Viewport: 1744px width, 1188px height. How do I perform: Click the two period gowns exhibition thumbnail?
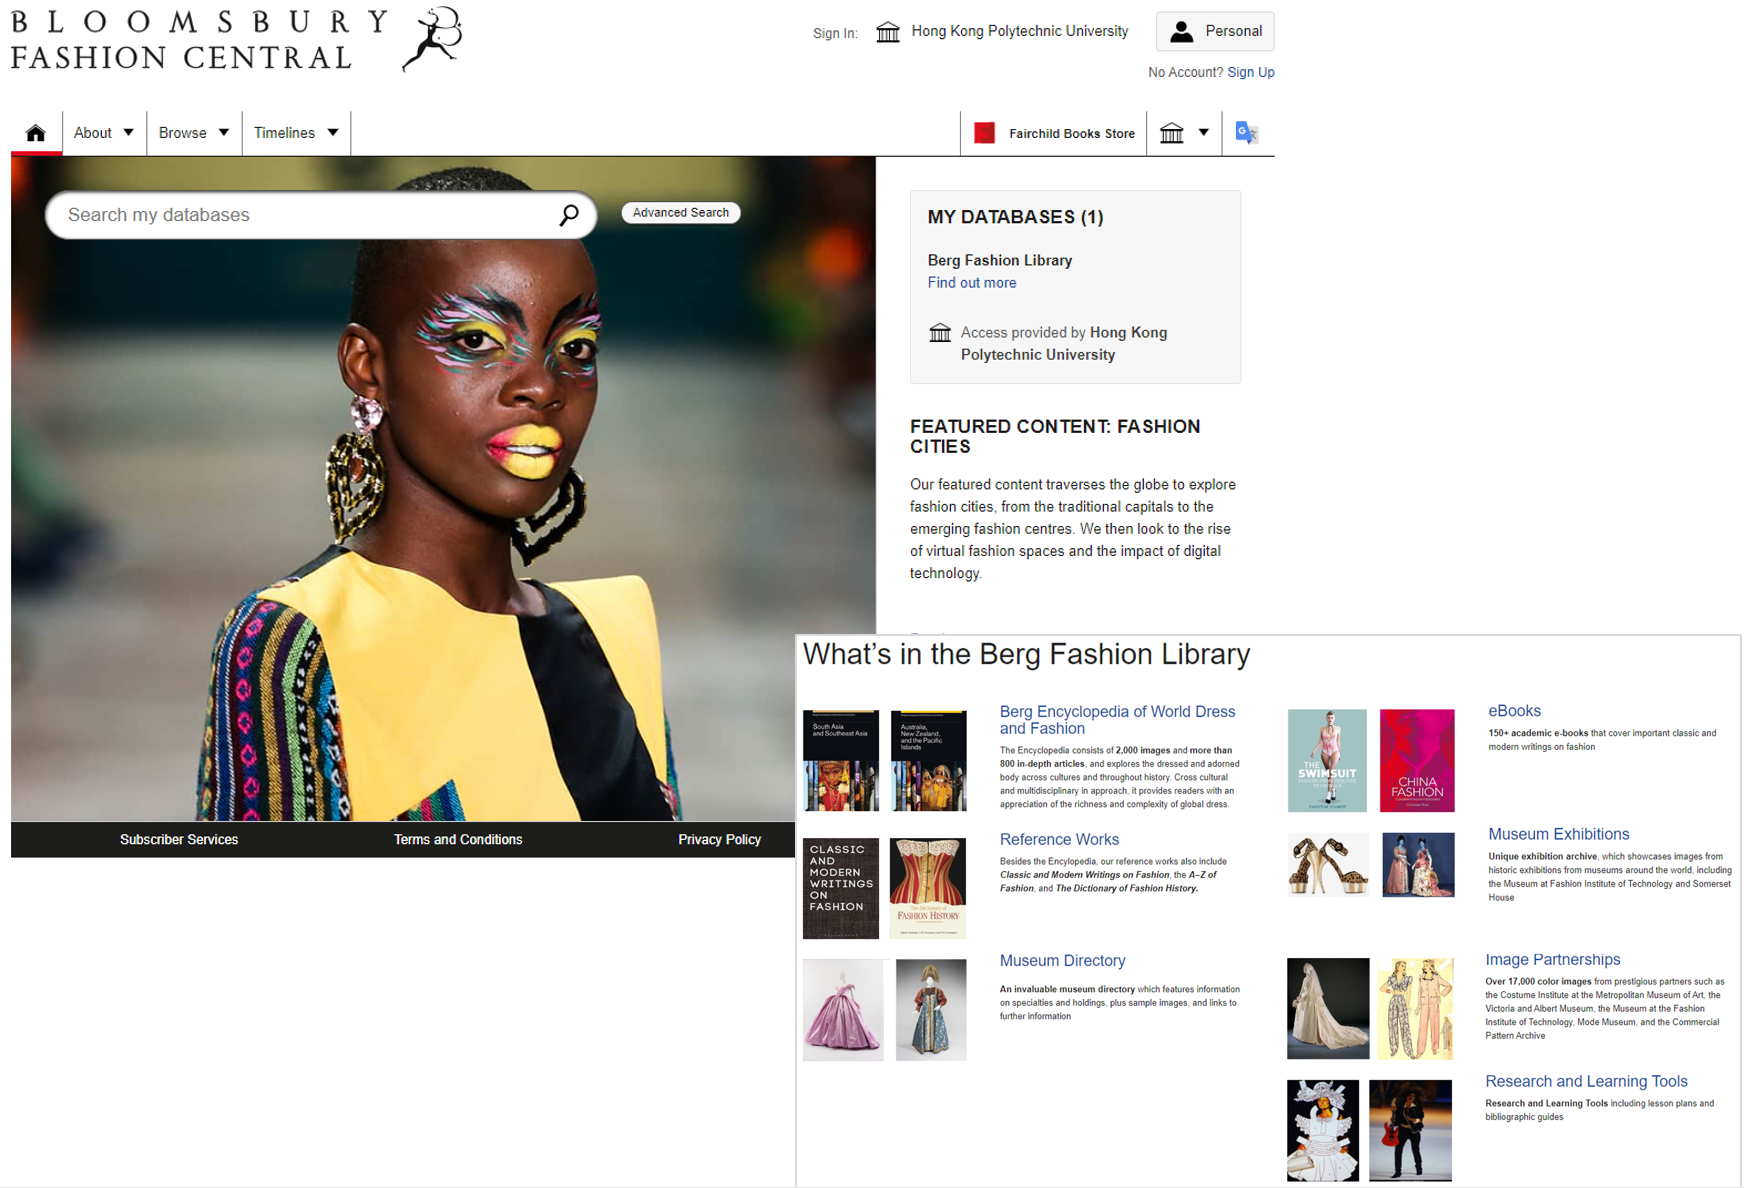tap(1418, 865)
